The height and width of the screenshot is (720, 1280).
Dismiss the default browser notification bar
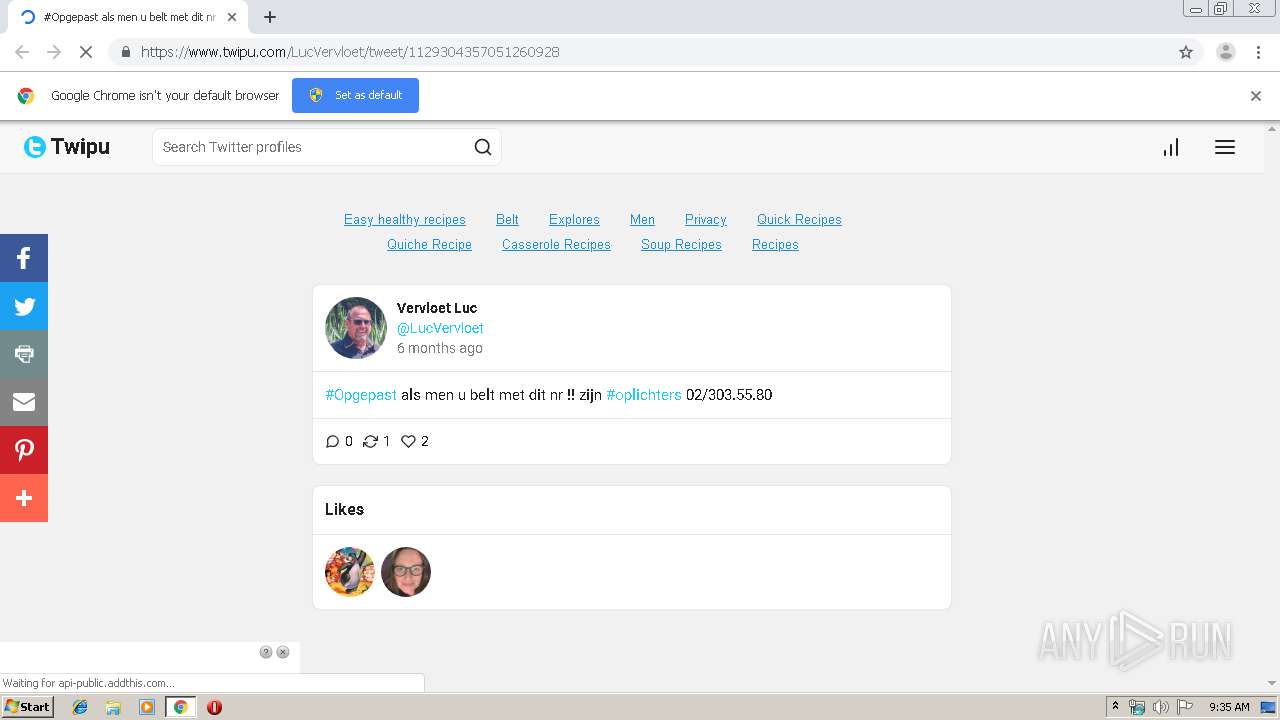[1256, 96]
